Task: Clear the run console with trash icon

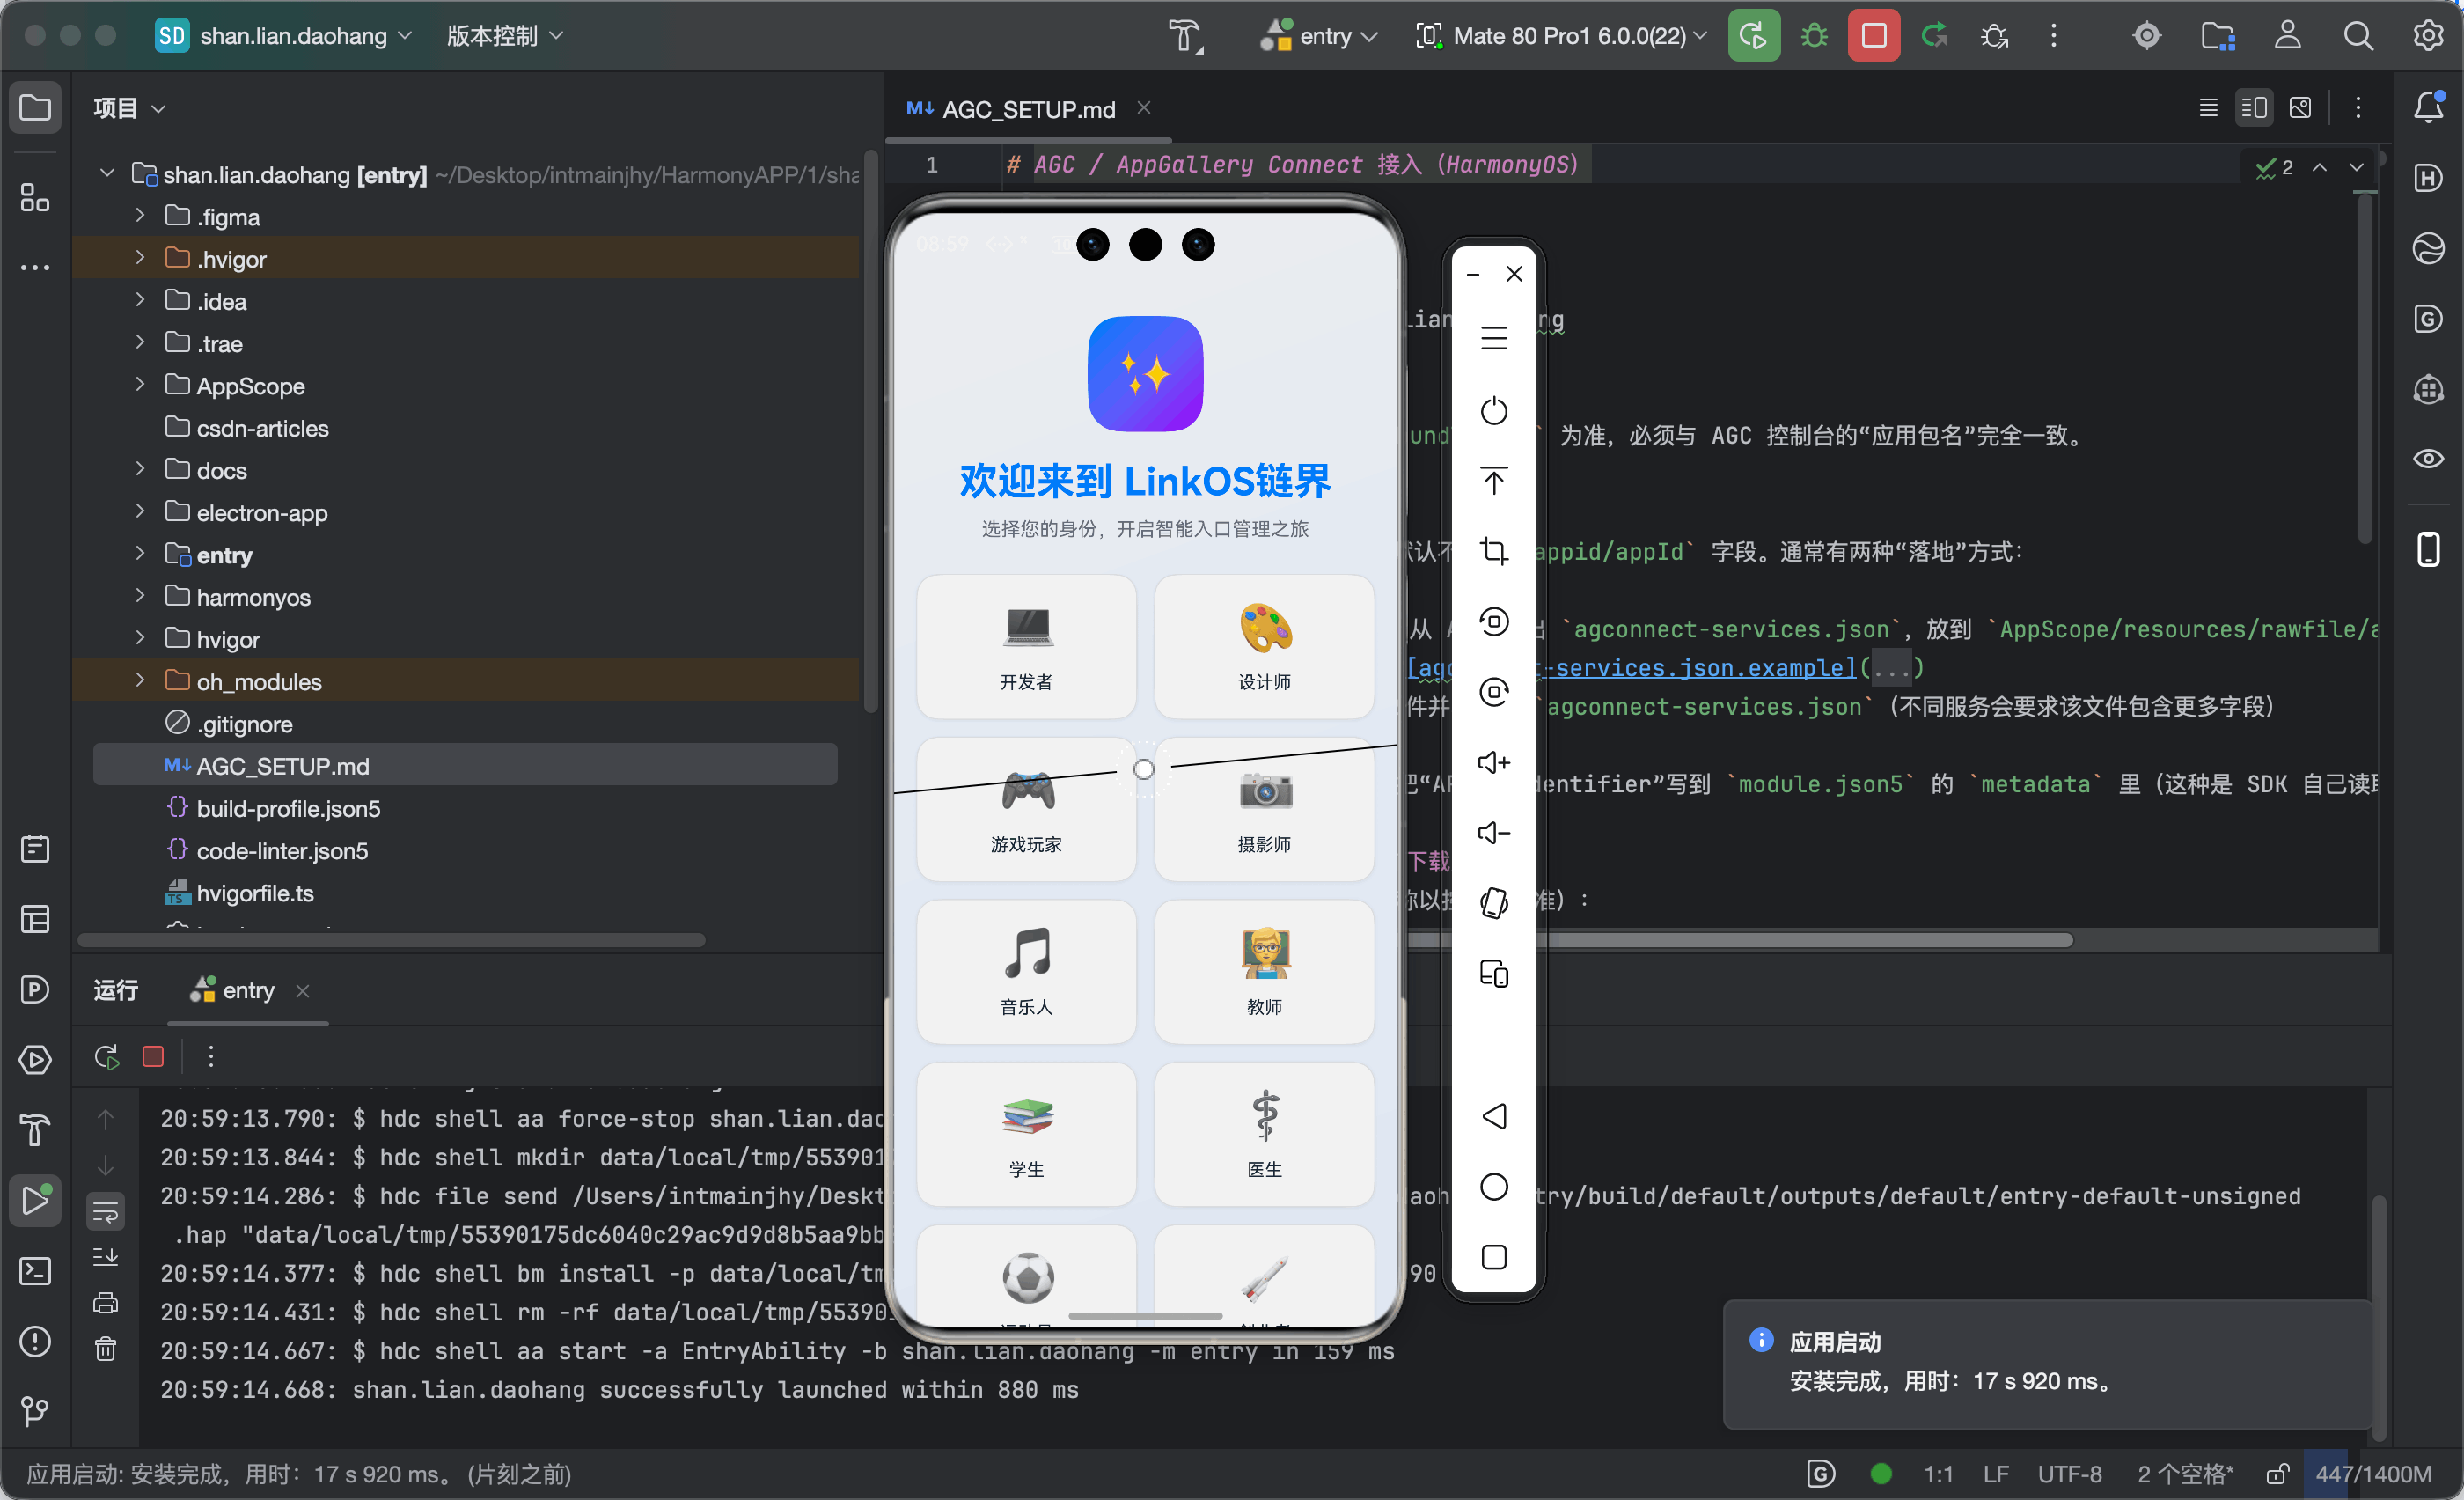Action: [105, 1349]
